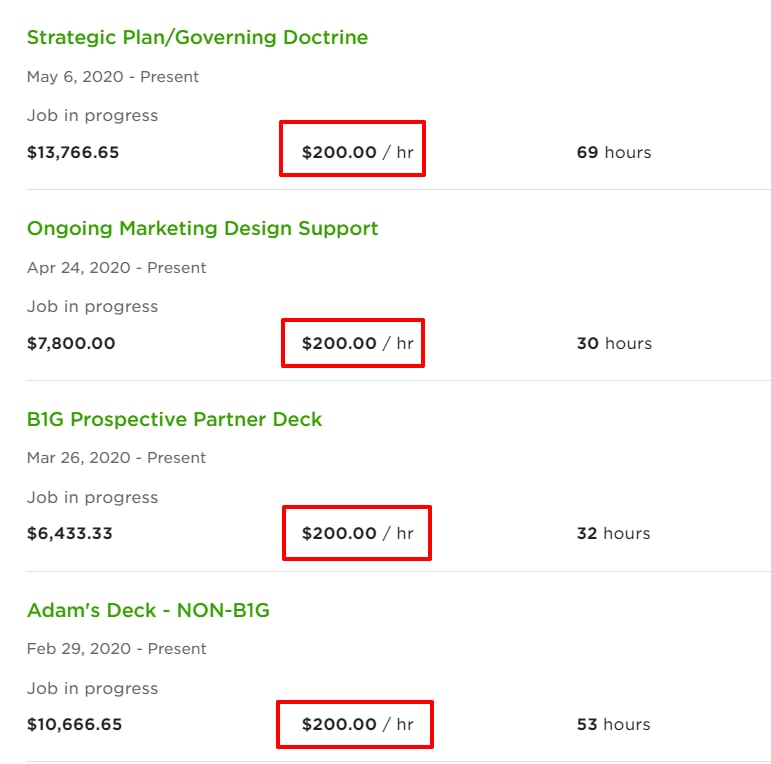This screenshot has height=764, width=771.
Task: Click the 30 hours label
Action: coord(614,343)
